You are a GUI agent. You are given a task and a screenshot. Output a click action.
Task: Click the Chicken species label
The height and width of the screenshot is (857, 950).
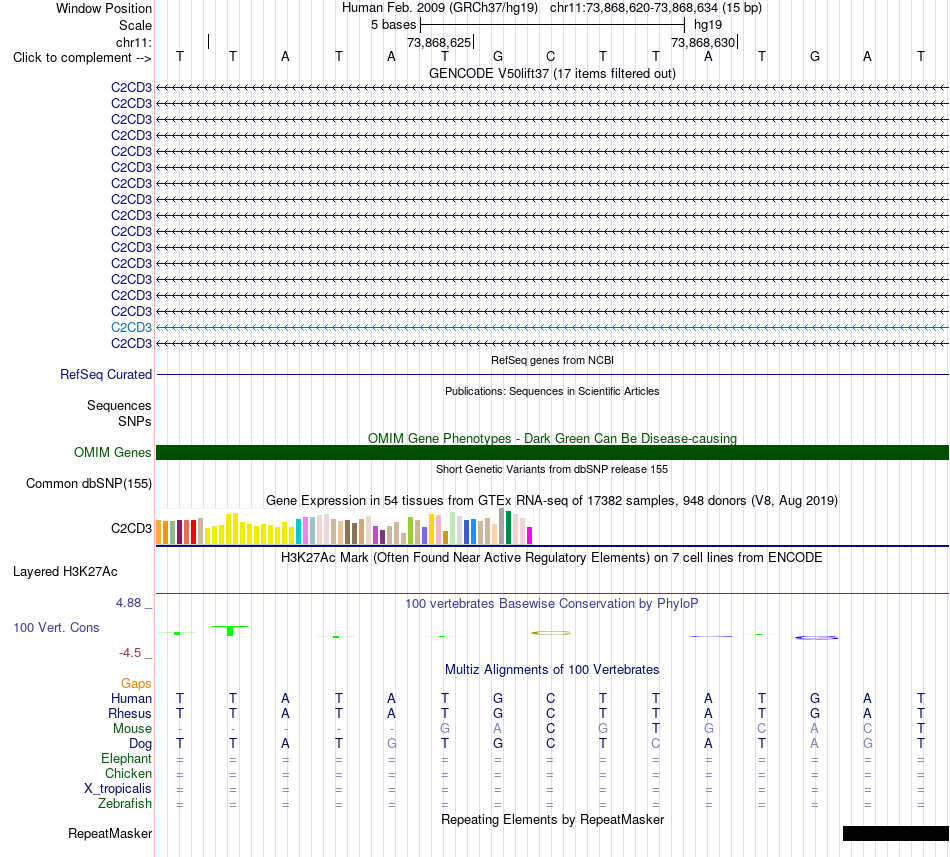(128, 773)
